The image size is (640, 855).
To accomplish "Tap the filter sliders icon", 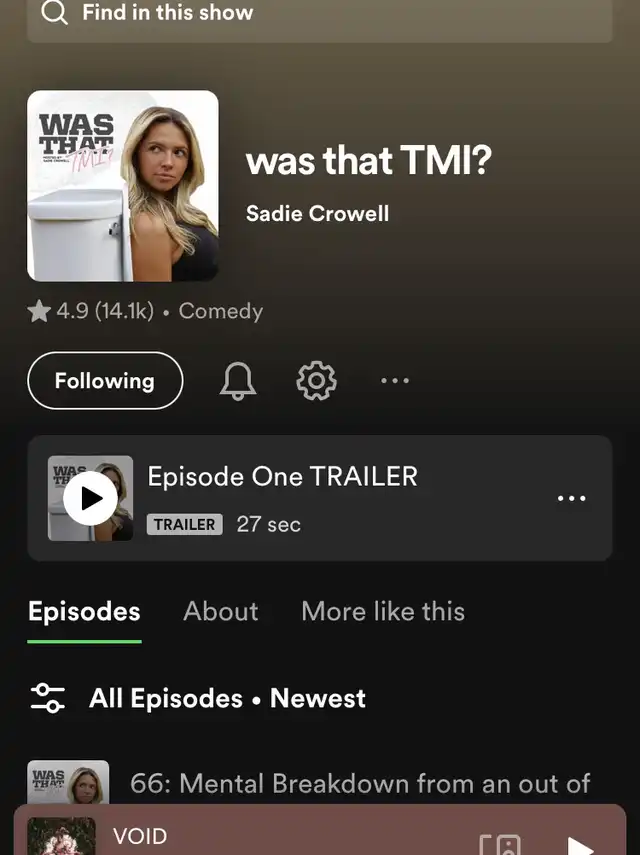I will (48, 698).
